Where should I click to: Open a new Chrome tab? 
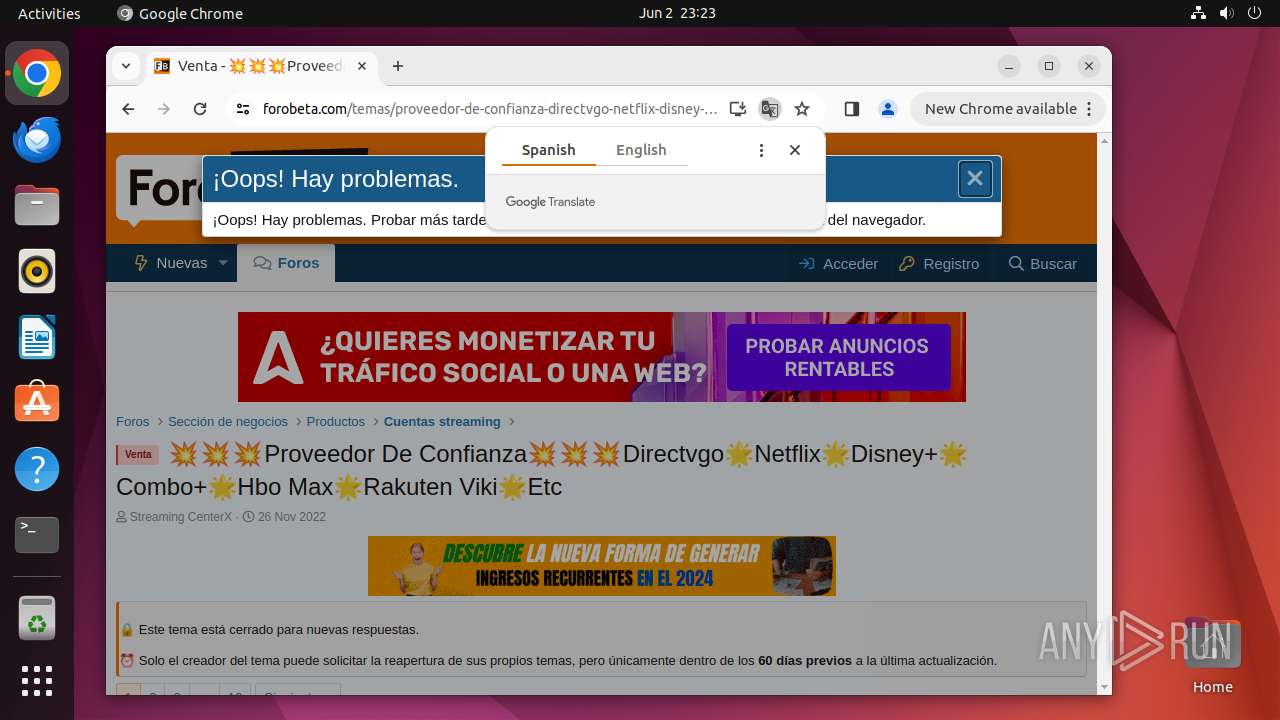398,66
